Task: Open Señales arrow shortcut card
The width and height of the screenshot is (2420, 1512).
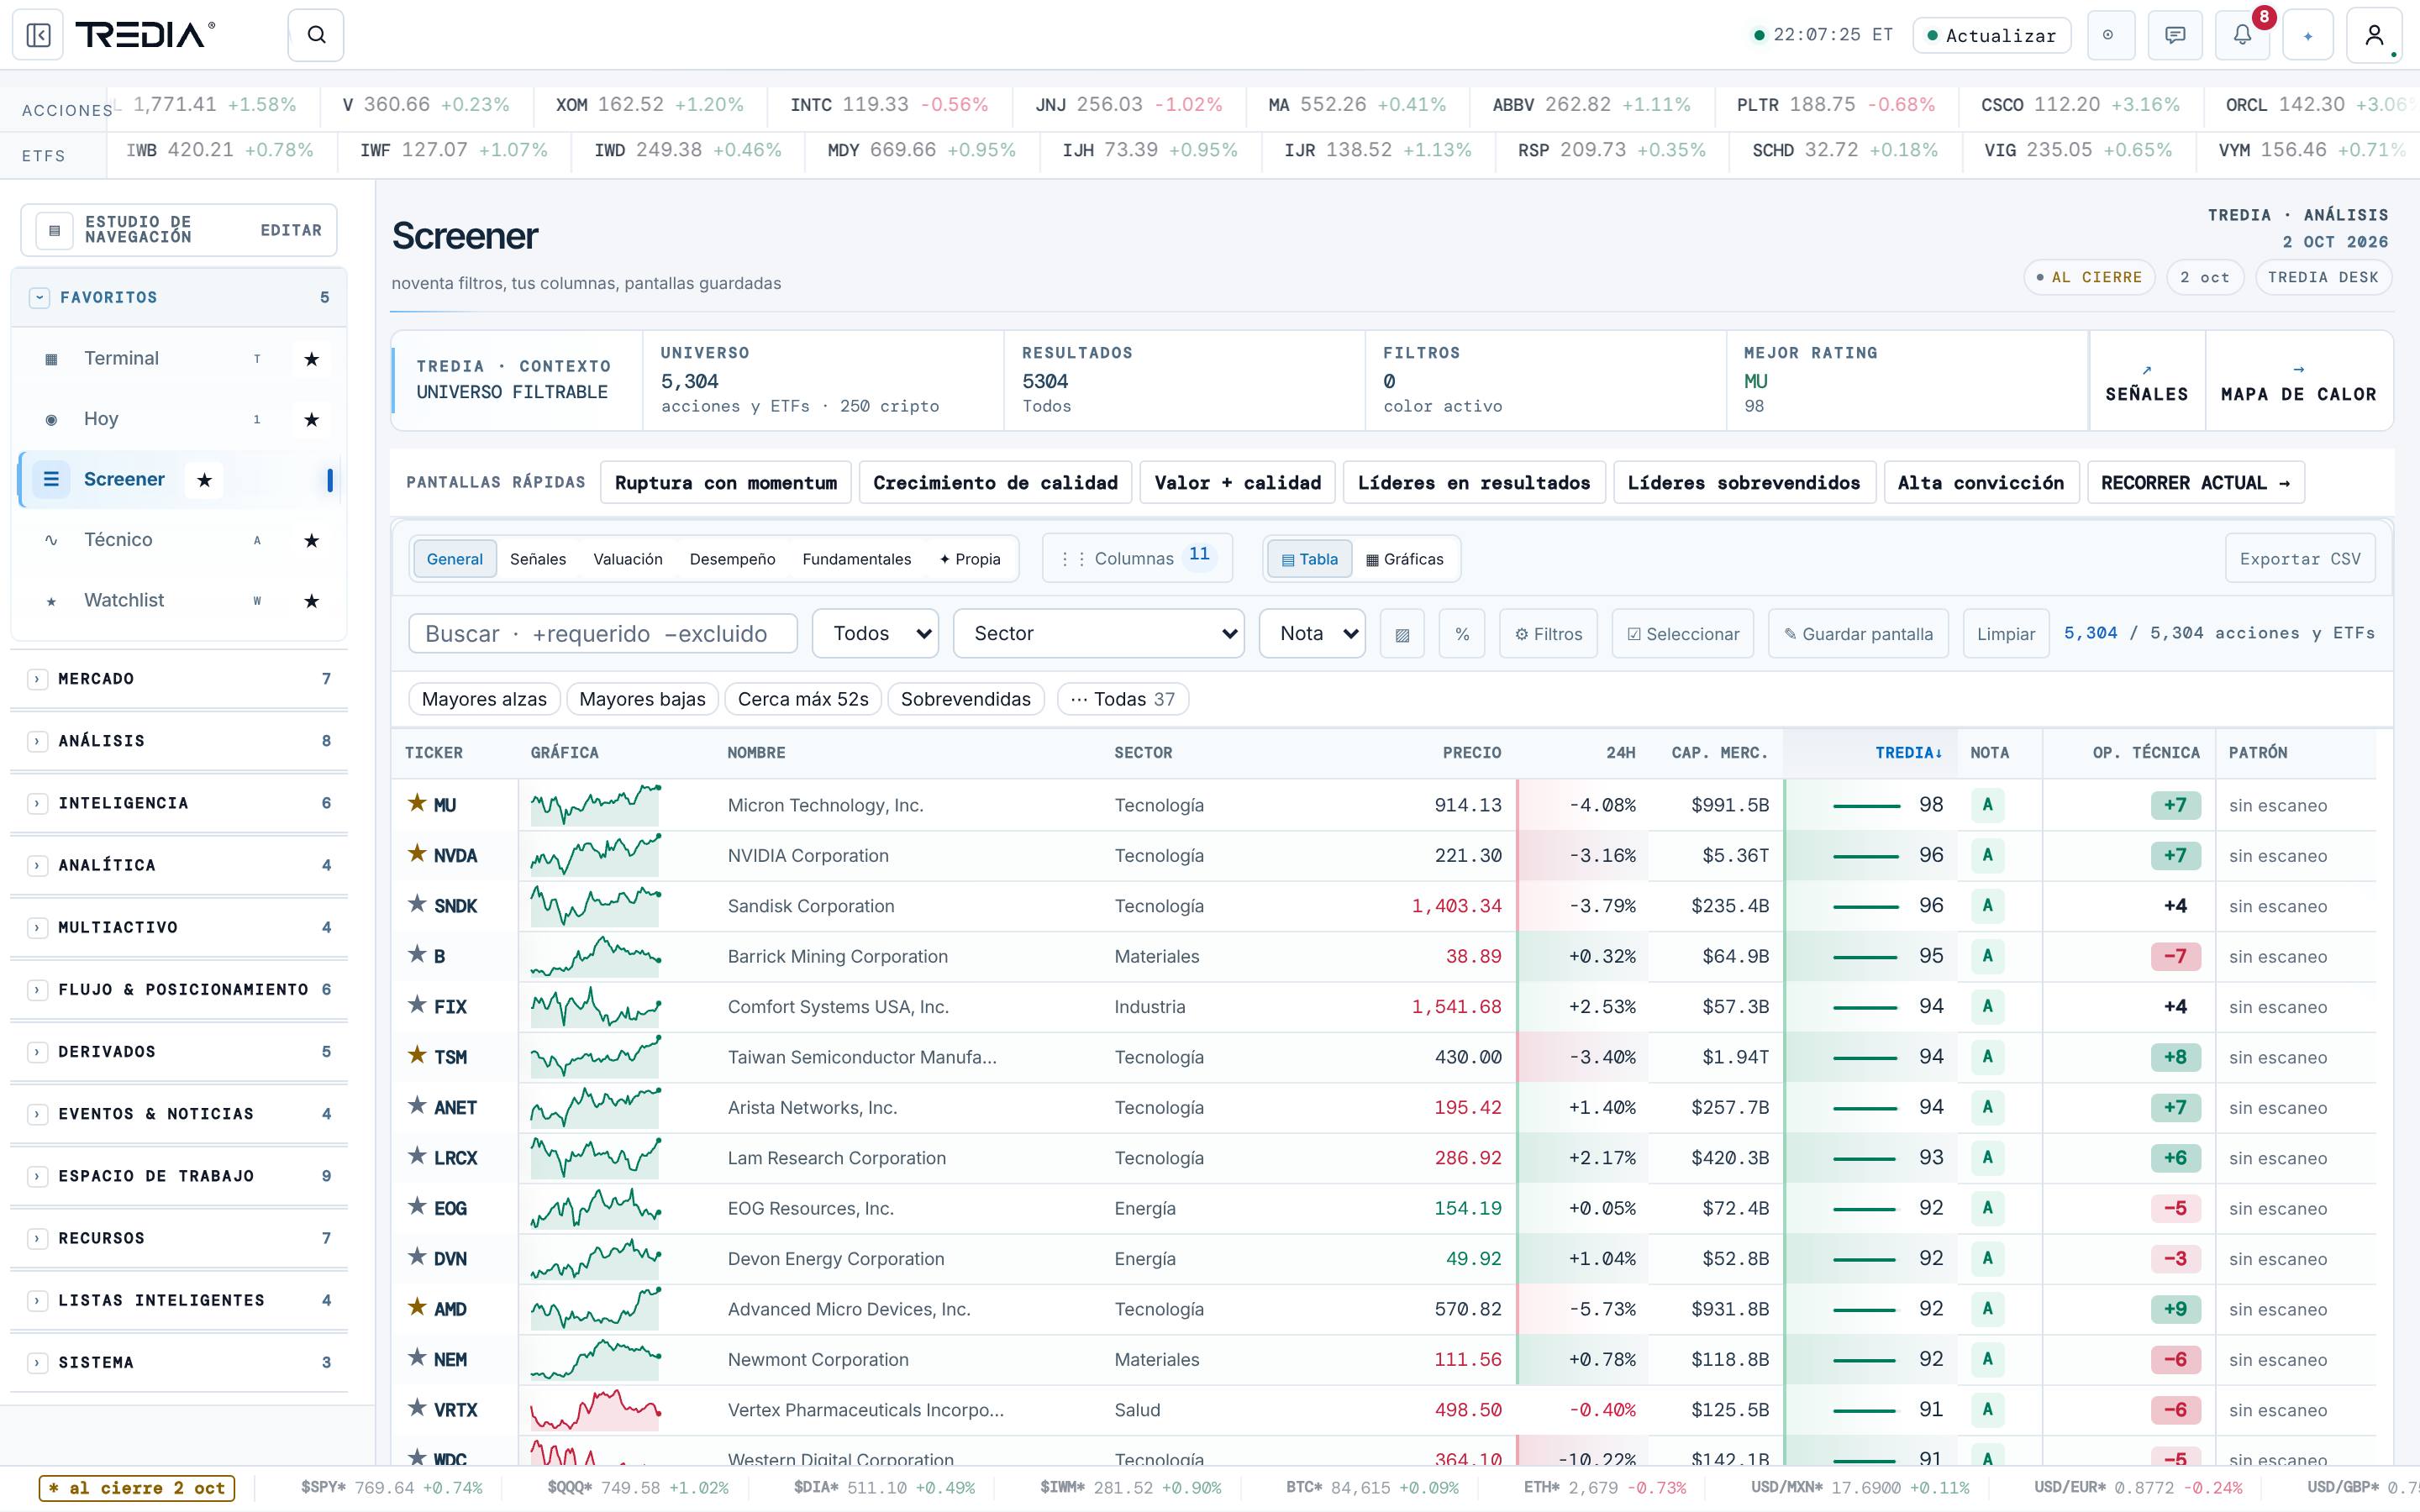Action: pyautogui.click(x=2147, y=381)
